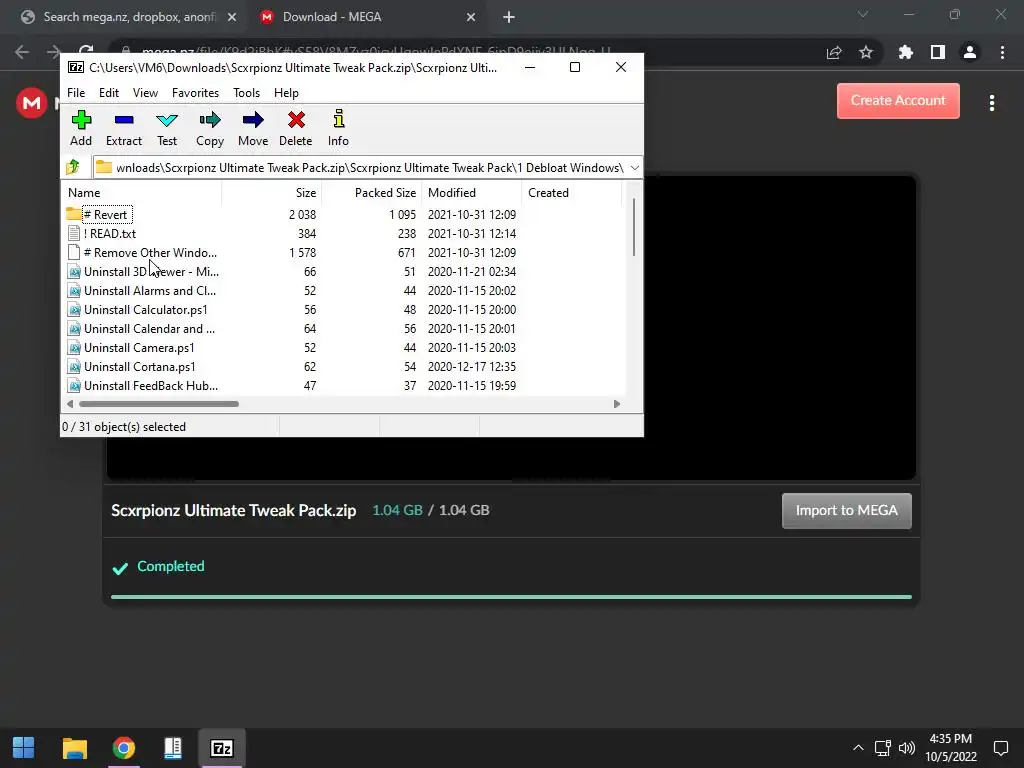1024x768 pixels.
Task: Open volume control in system tray
Action: (906, 748)
